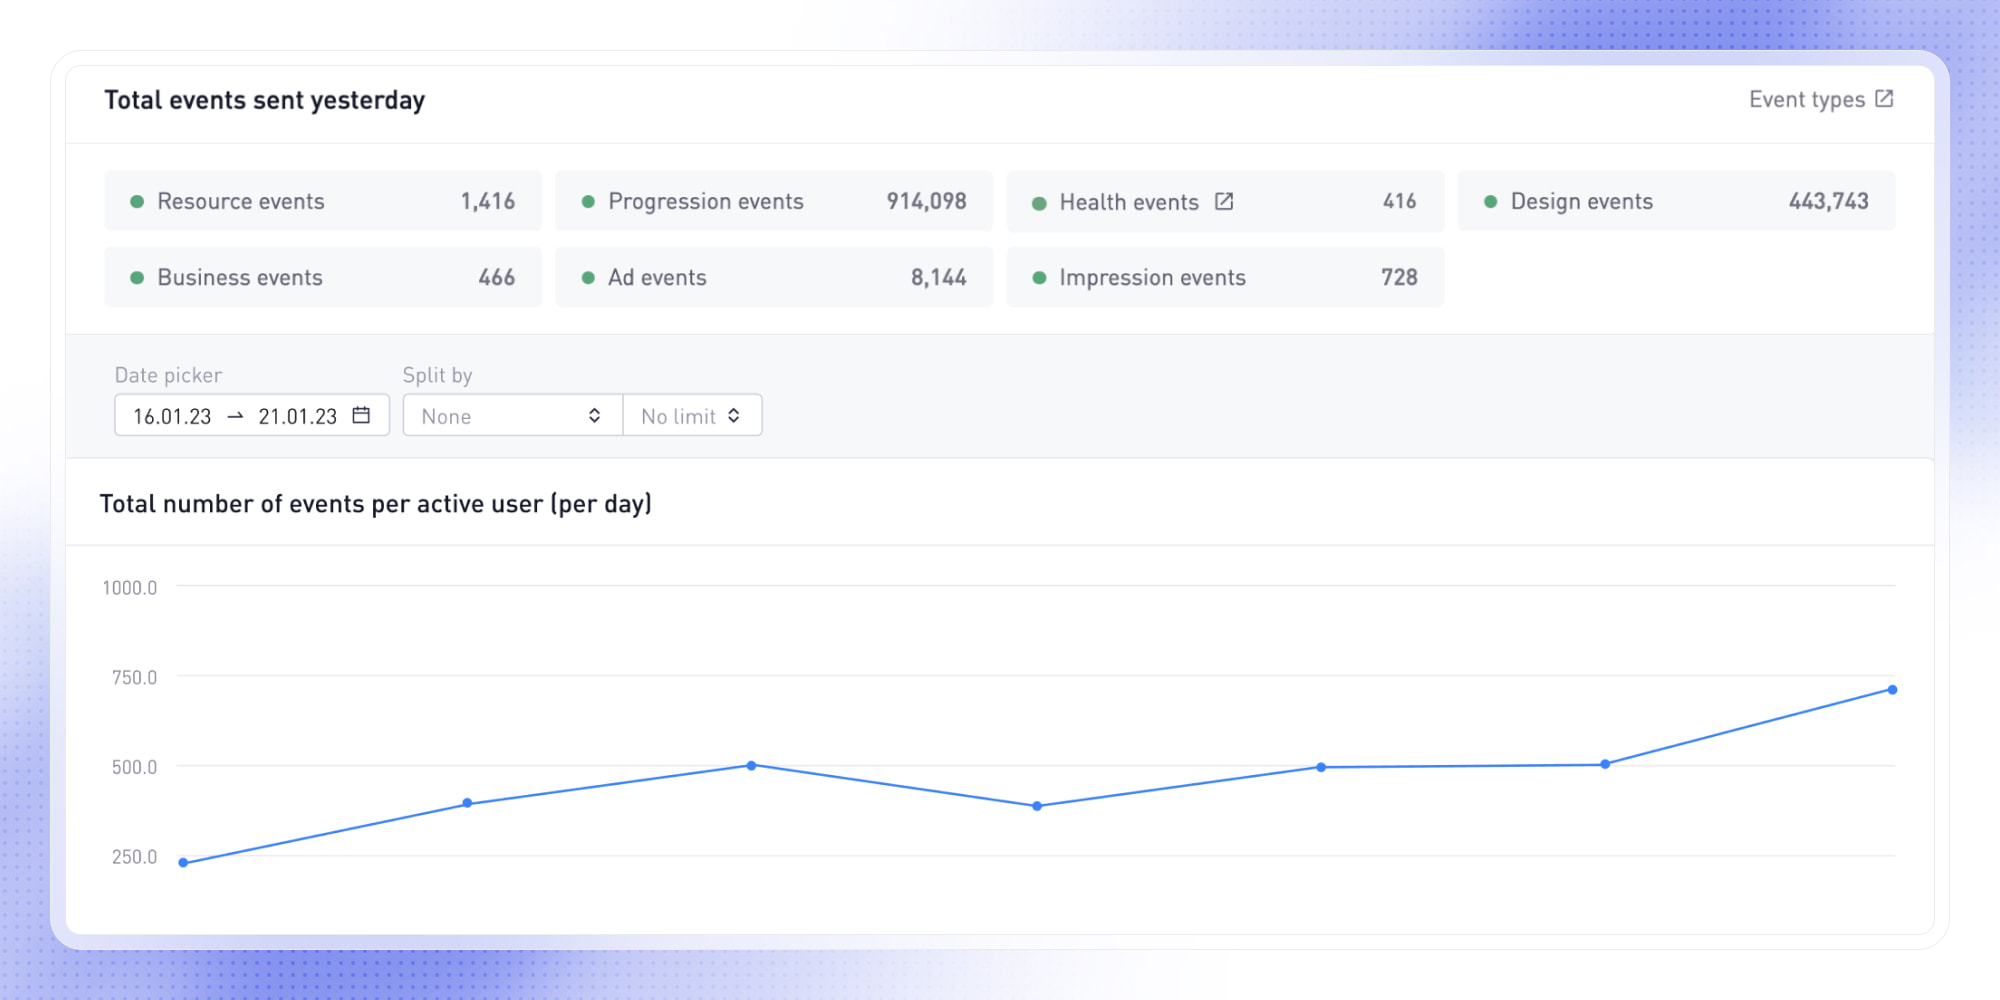Click the green dot next to Ad events

(x=588, y=277)
